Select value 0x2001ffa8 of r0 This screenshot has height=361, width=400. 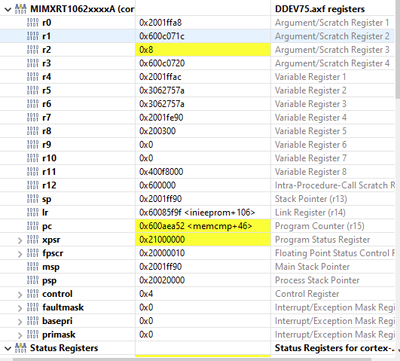[x=160, y=23]
